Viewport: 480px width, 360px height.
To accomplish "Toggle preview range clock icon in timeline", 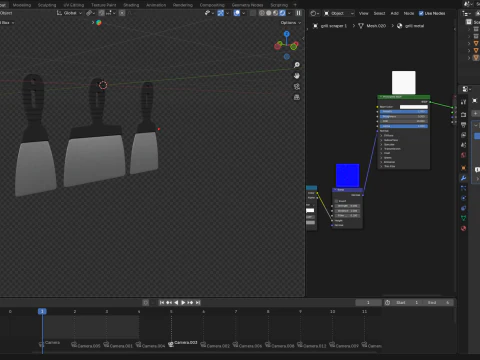I will coord(387,303).
